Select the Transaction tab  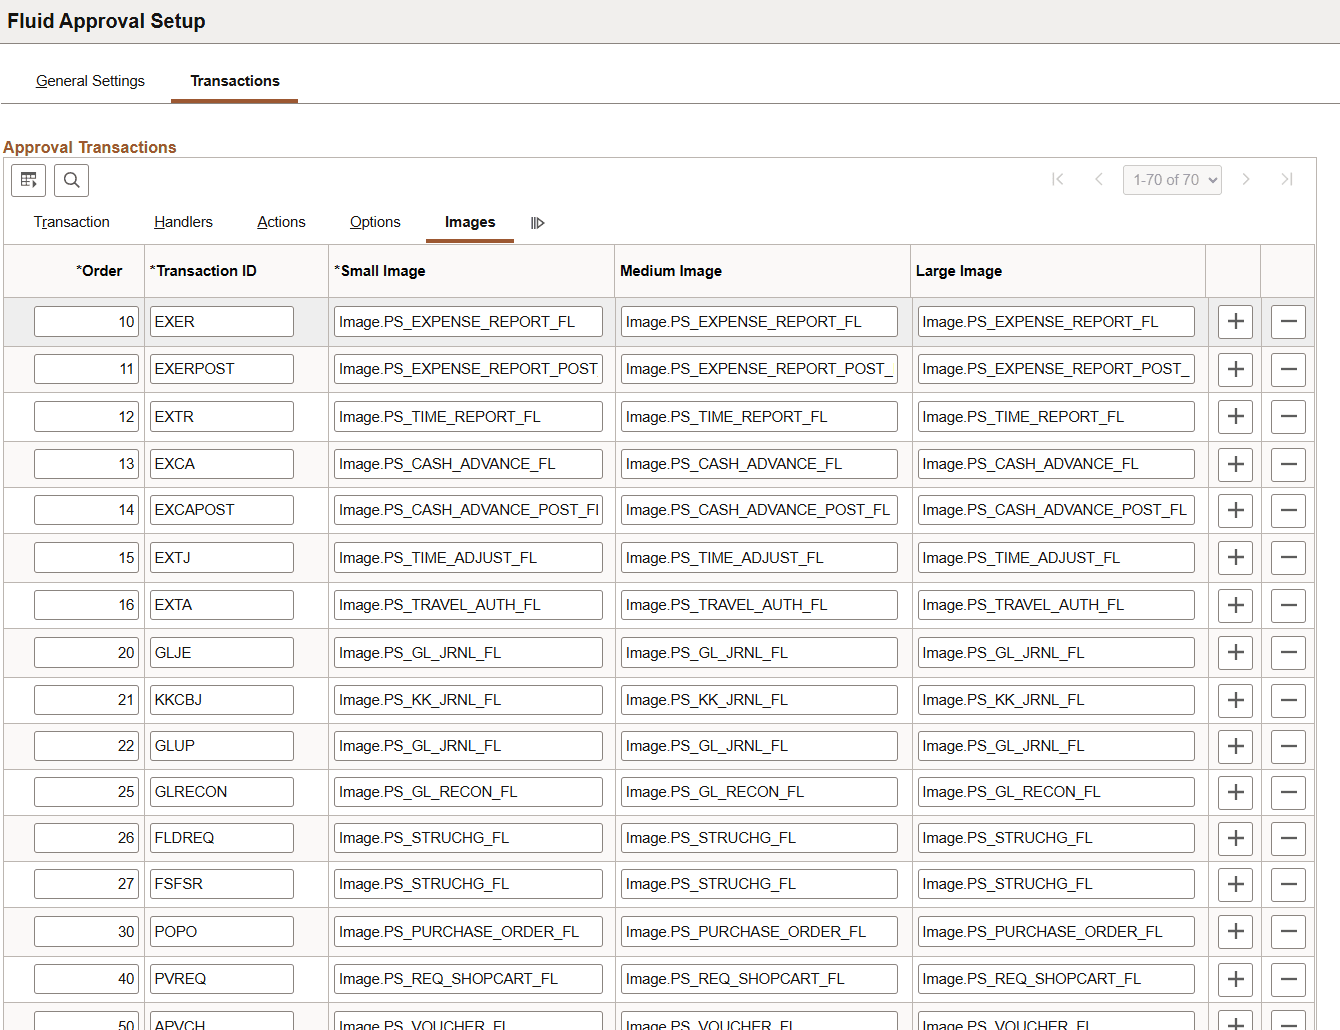tap(71, 222)
